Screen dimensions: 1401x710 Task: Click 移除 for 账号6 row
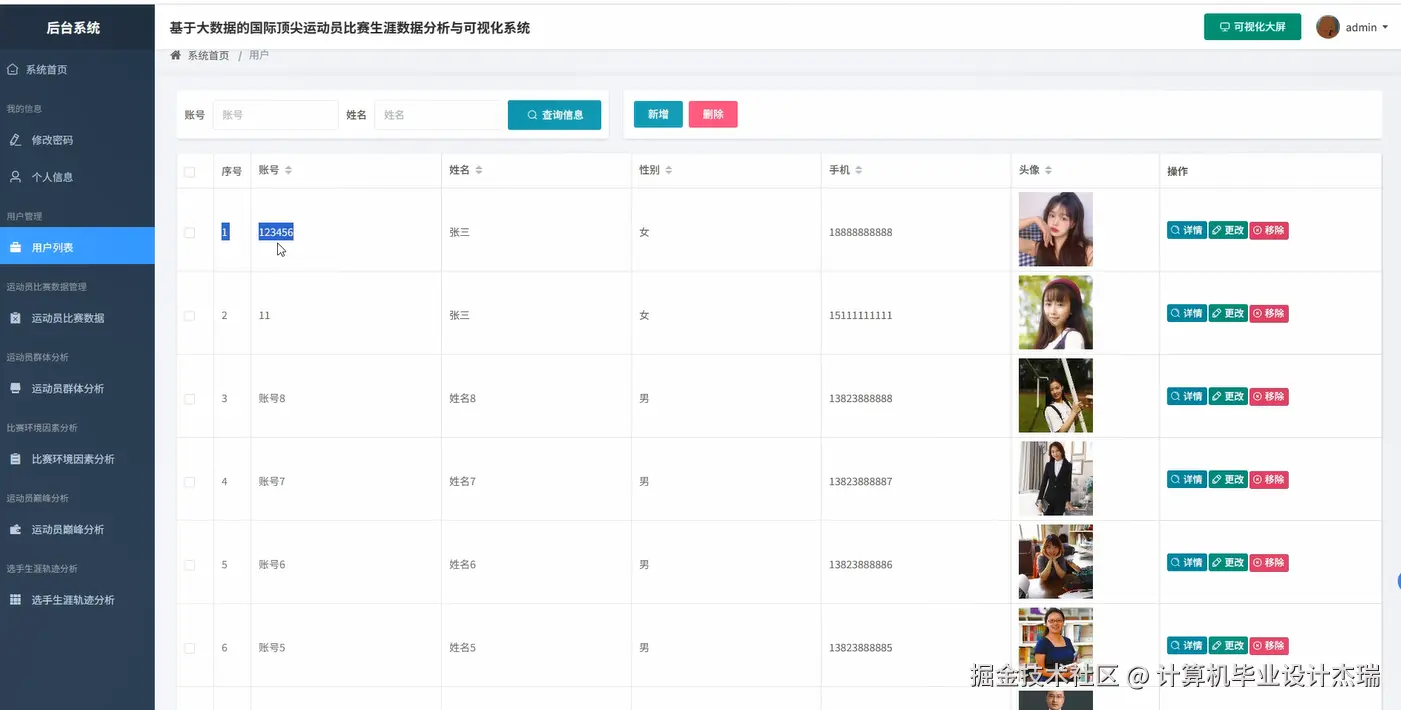click(x=1269, y=562)
